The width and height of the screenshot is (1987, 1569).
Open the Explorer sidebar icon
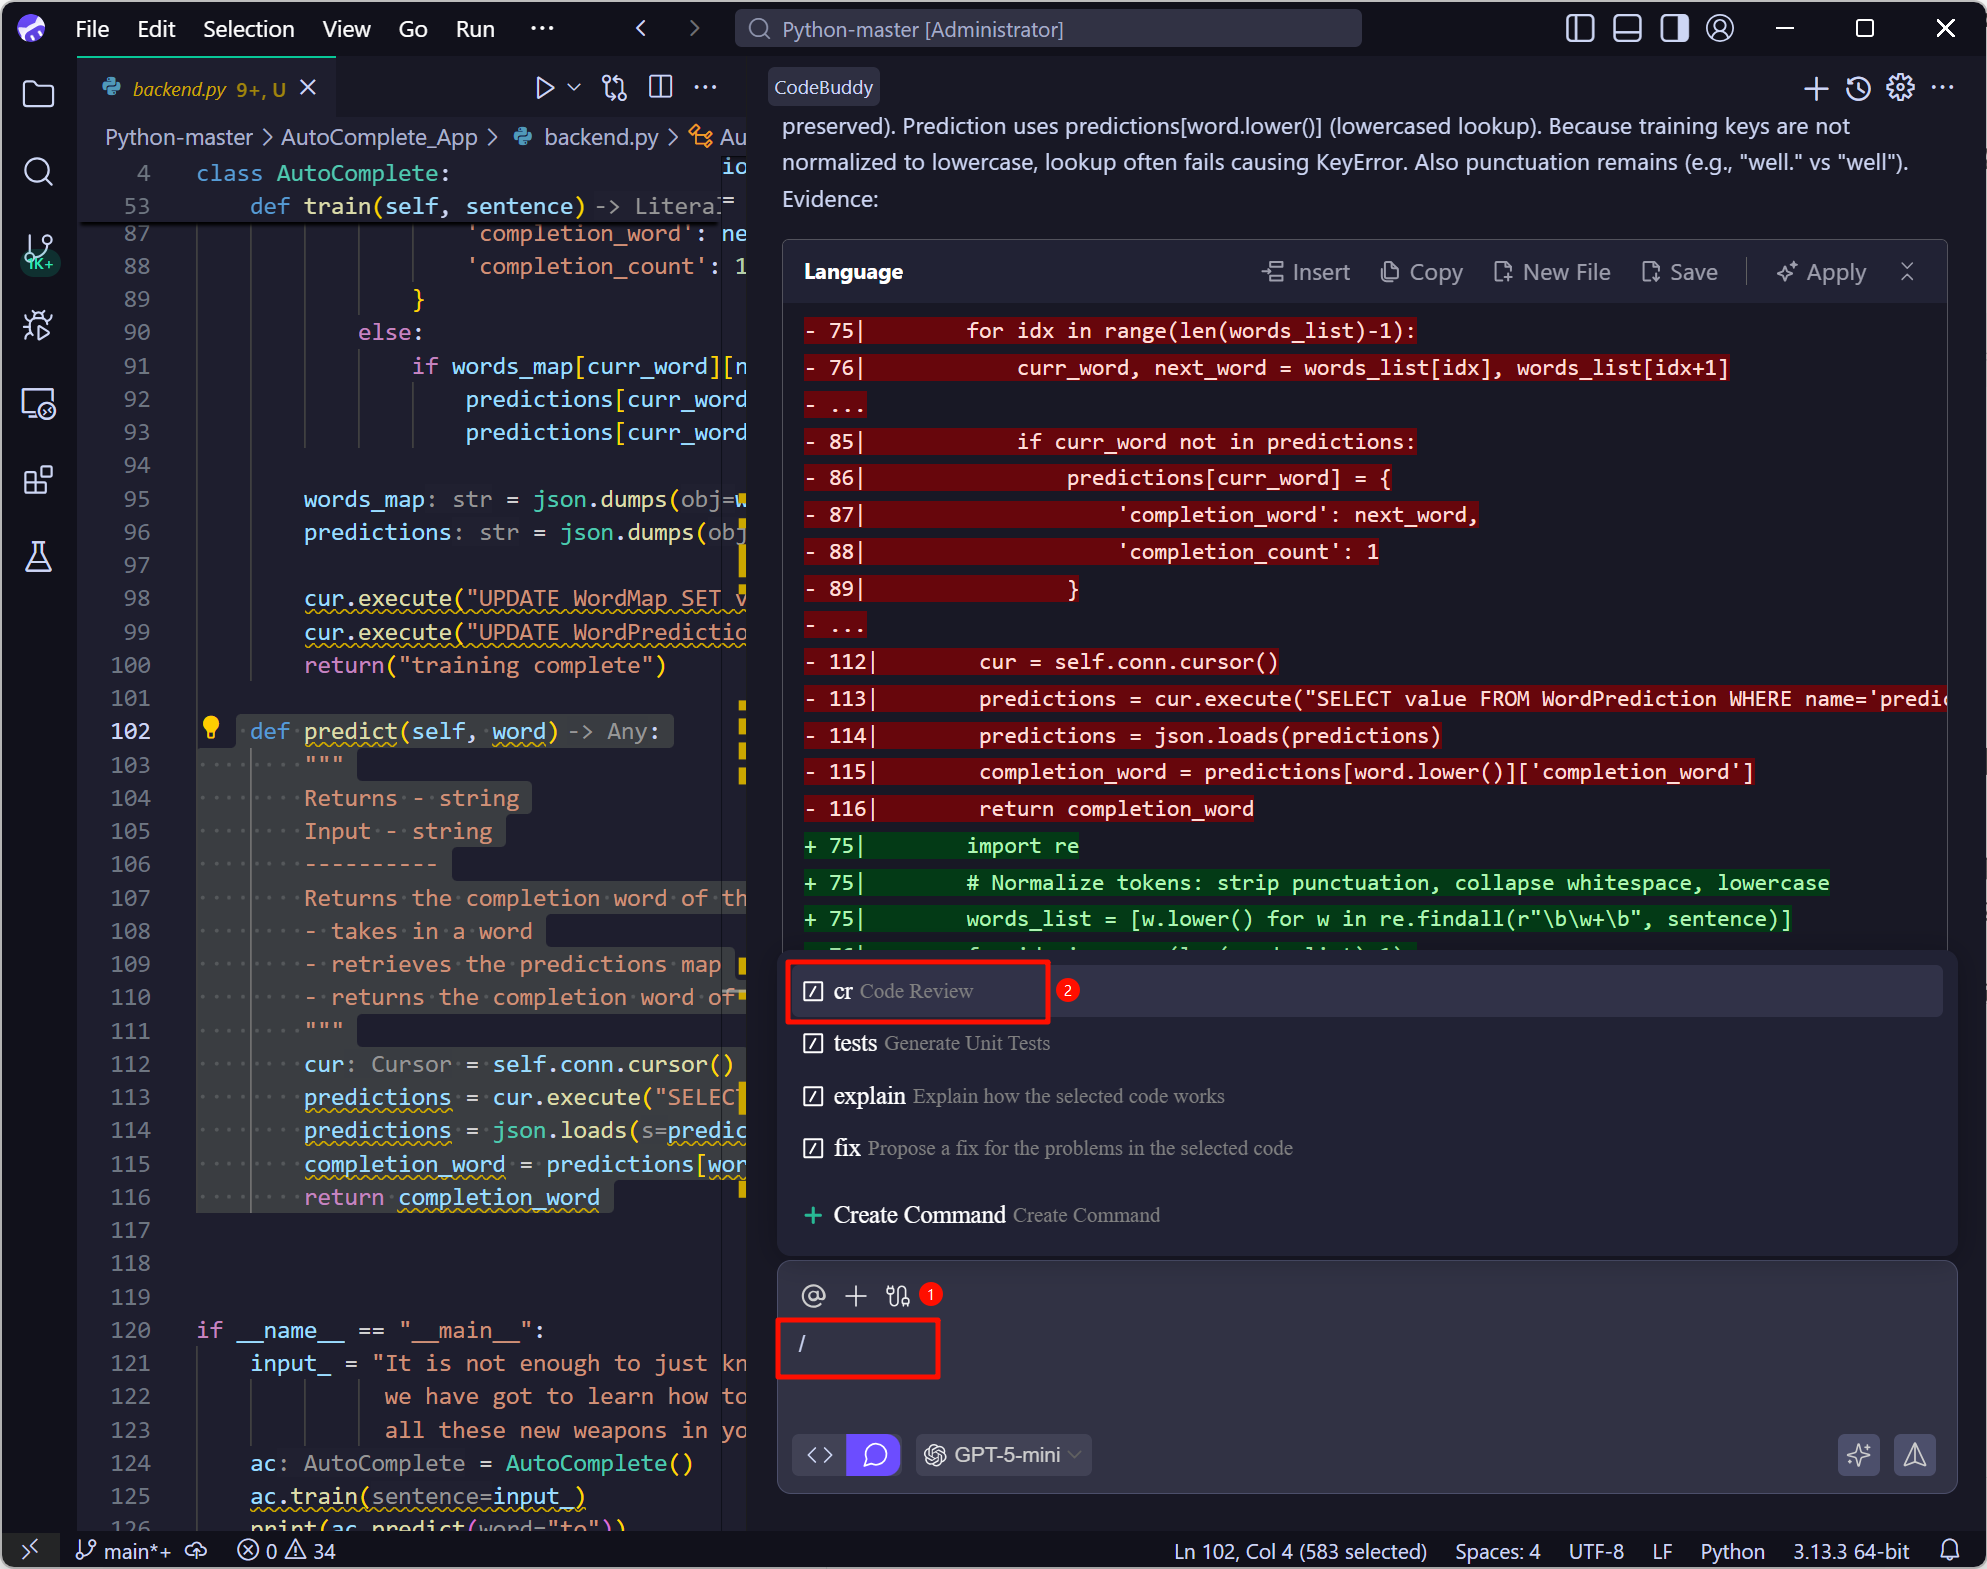[x=38, y=95]
